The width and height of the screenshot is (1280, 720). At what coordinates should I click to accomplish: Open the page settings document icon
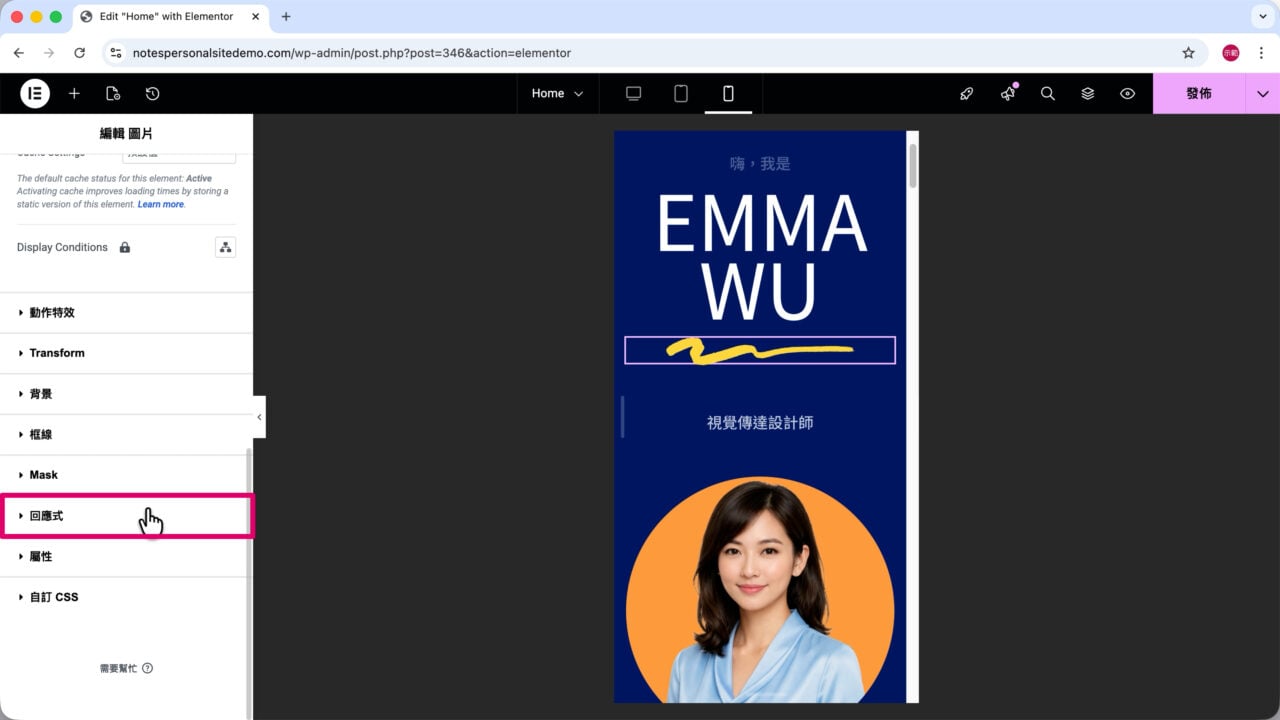(x=113, y=93)
